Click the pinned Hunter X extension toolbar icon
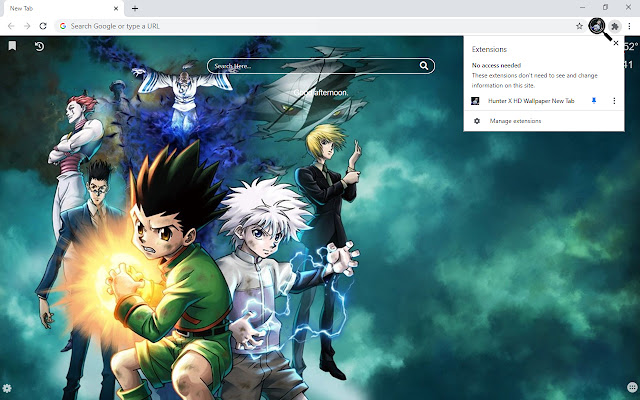The width and height of the screenshot is (640, 400). point(596,26)
